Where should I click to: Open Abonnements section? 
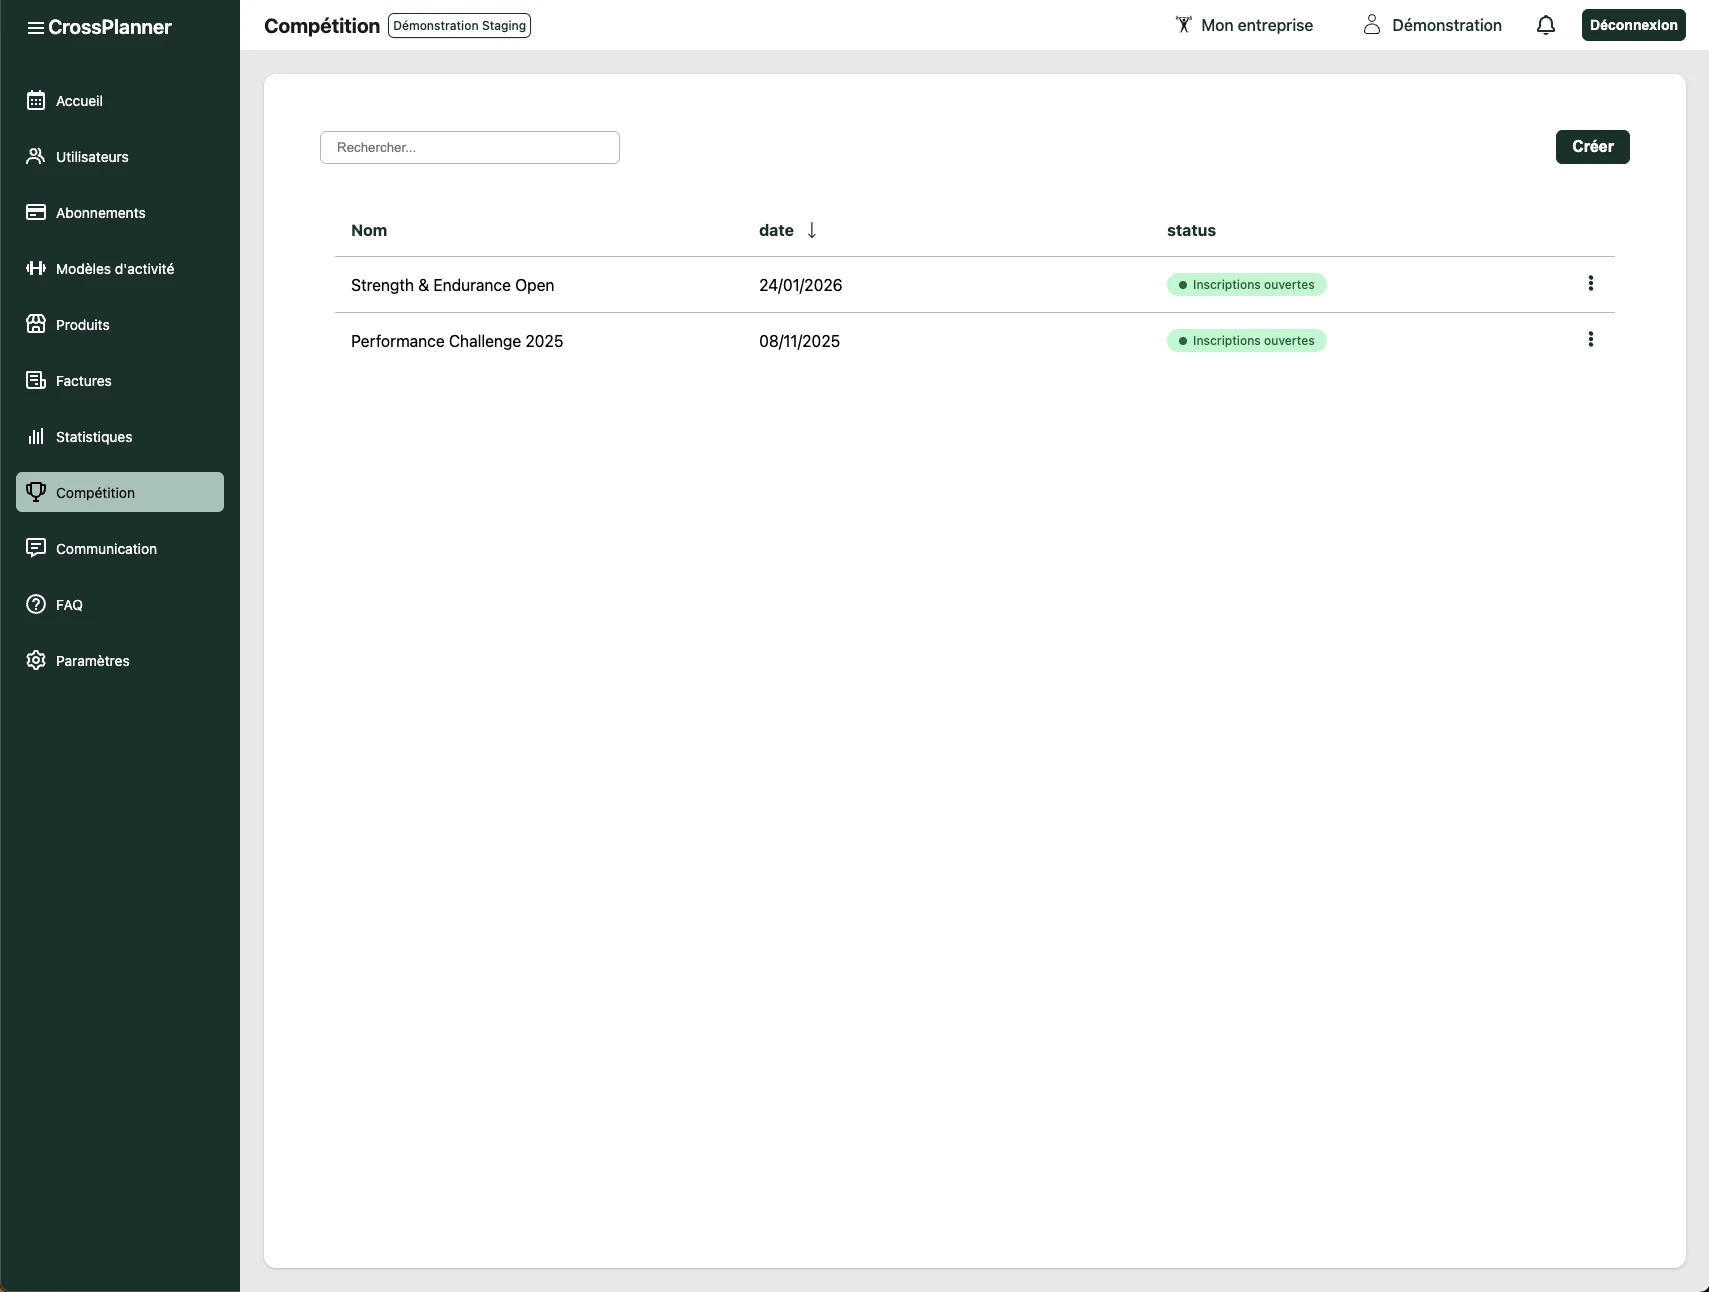[x=100, y=213]
